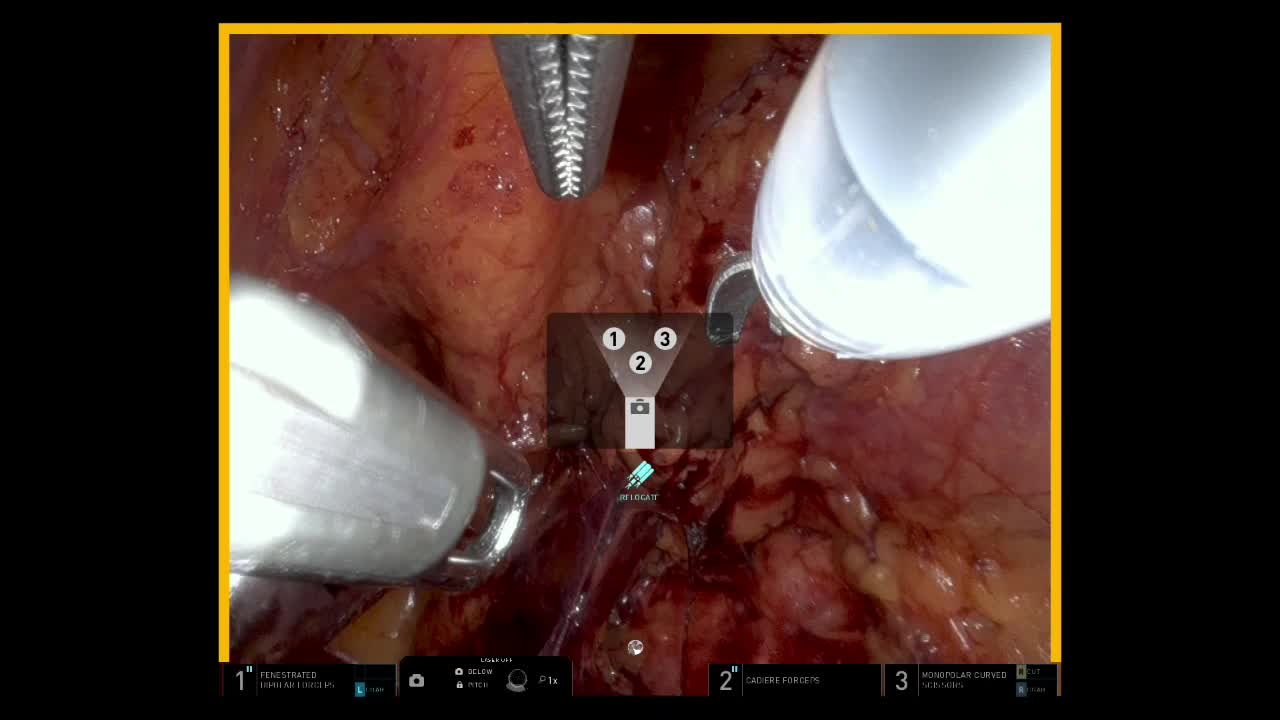Click the large number 1 in the bottom bar
The width and height of the screenshot is (1280, 720).
[x=240, y=681]
